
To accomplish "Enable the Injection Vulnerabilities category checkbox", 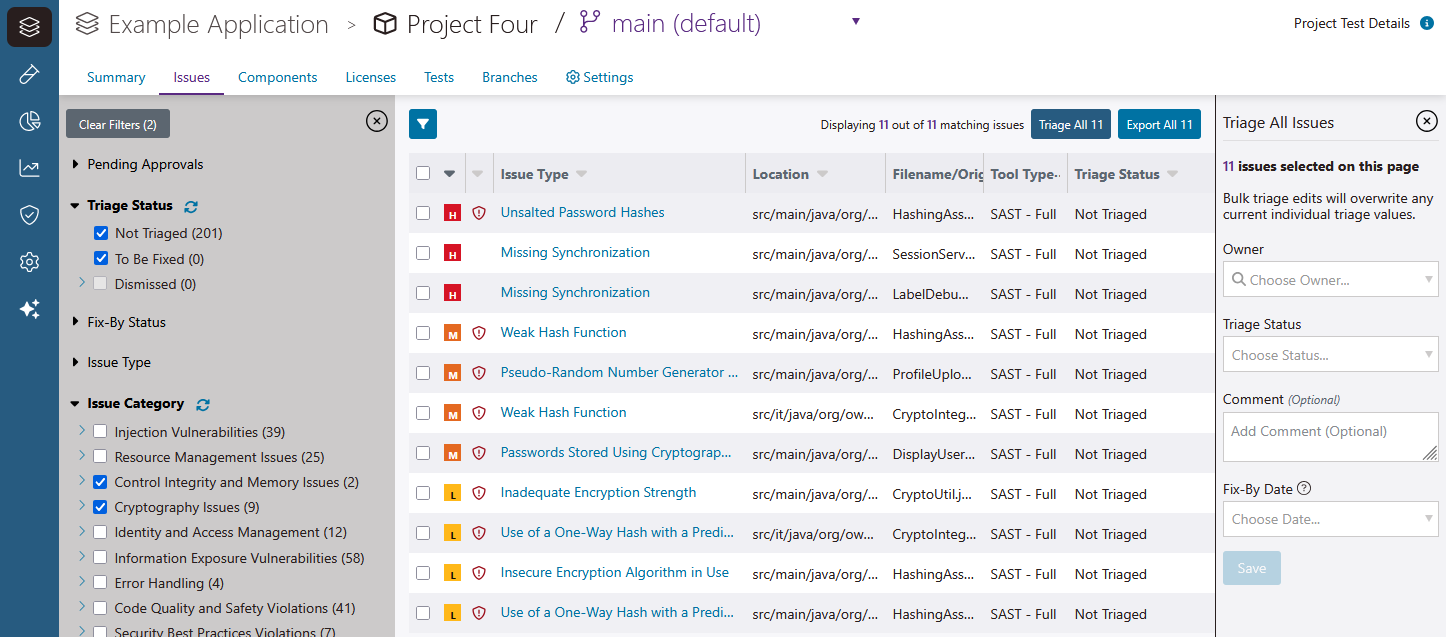I will point(101,432).
